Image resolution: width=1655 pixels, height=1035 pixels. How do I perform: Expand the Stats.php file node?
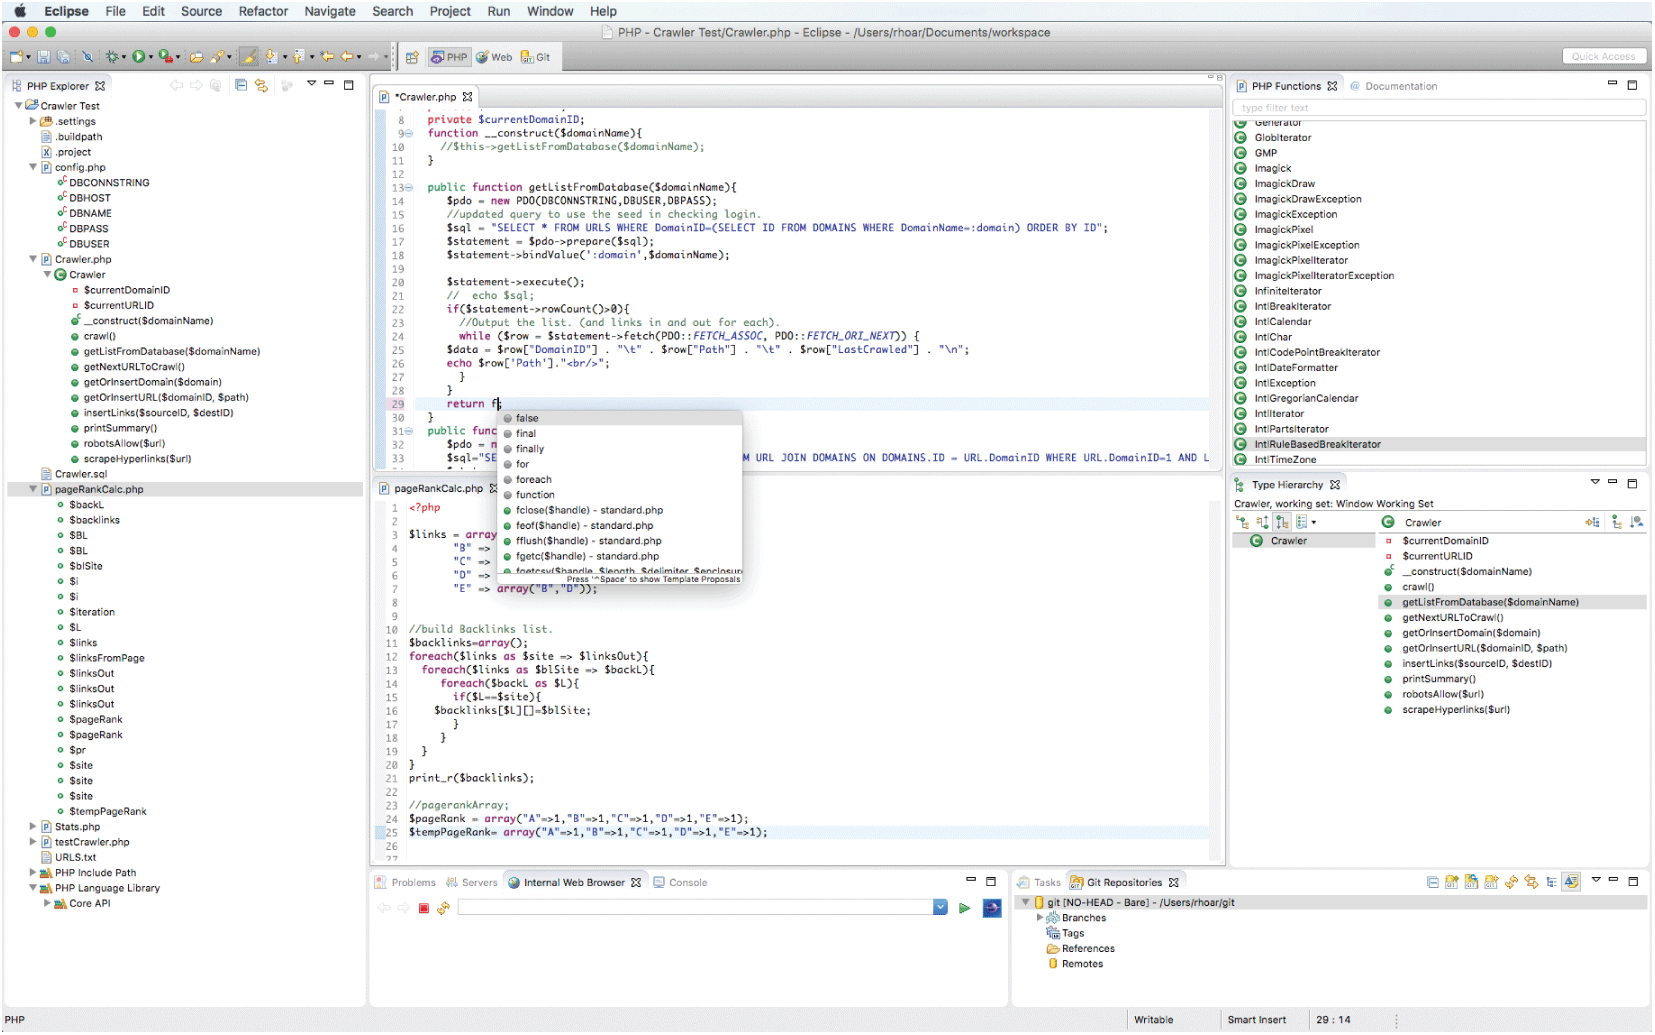point(33,827)
